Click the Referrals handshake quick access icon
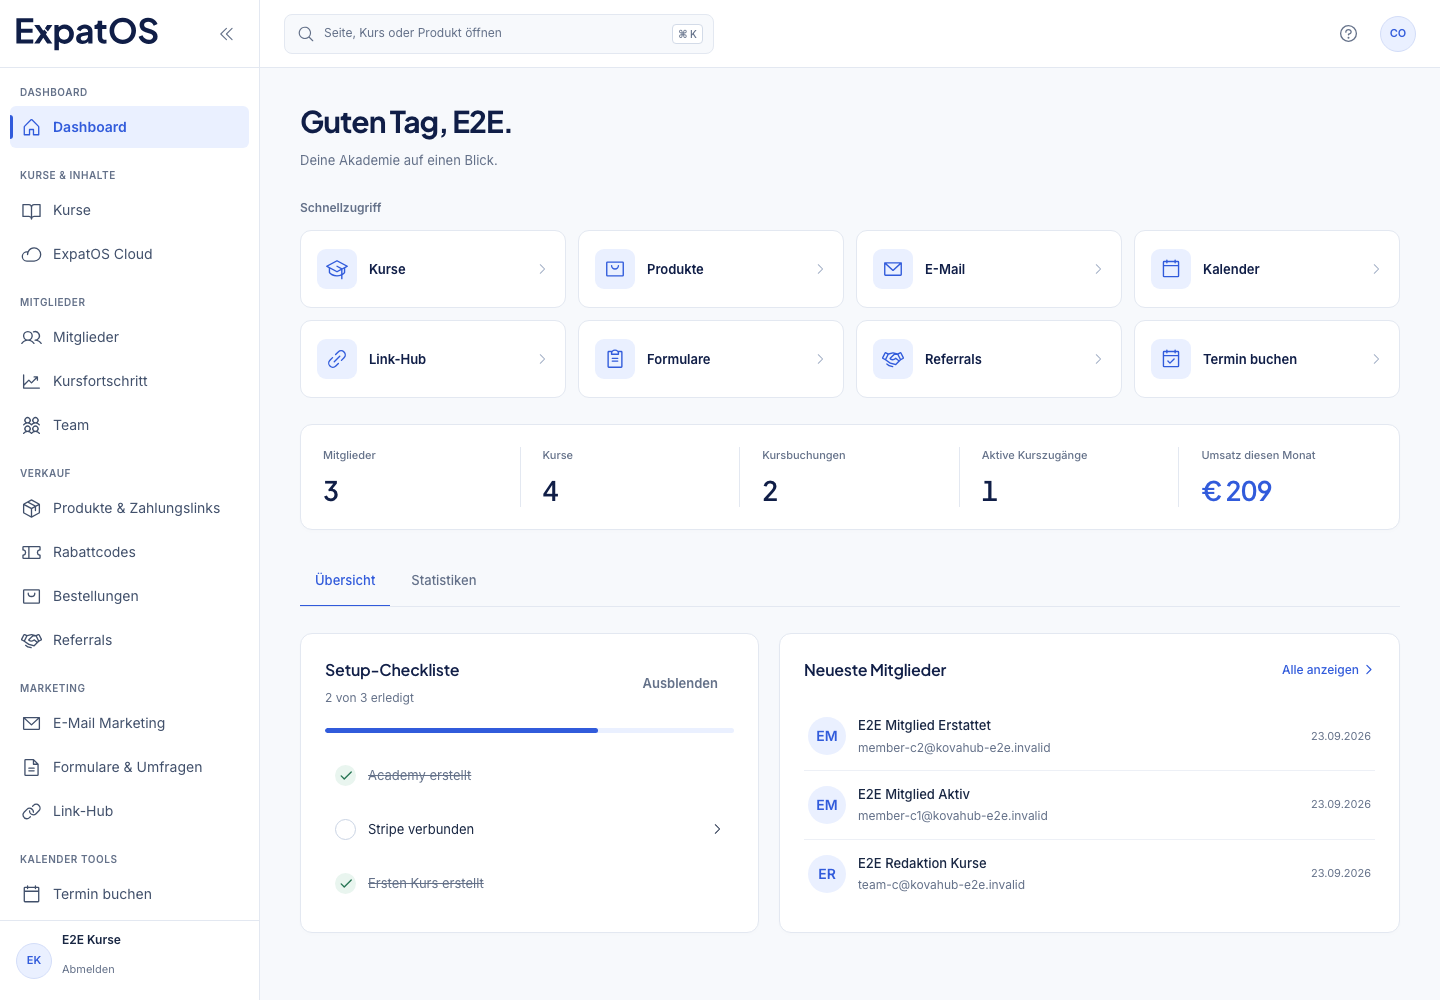 893,359
